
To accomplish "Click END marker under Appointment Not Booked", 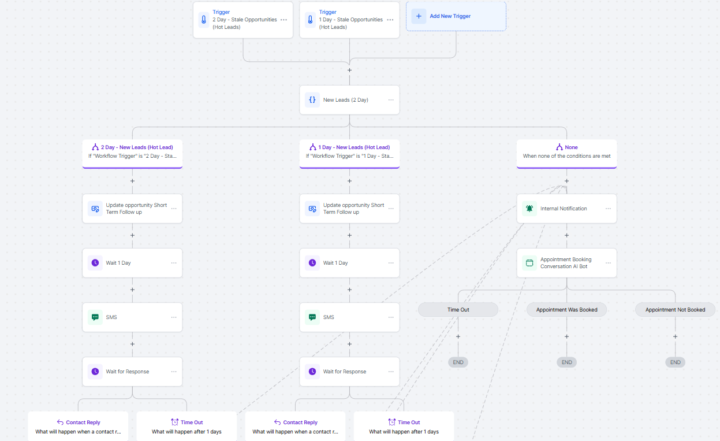I will pyautogui.click(x=675, y=362).
